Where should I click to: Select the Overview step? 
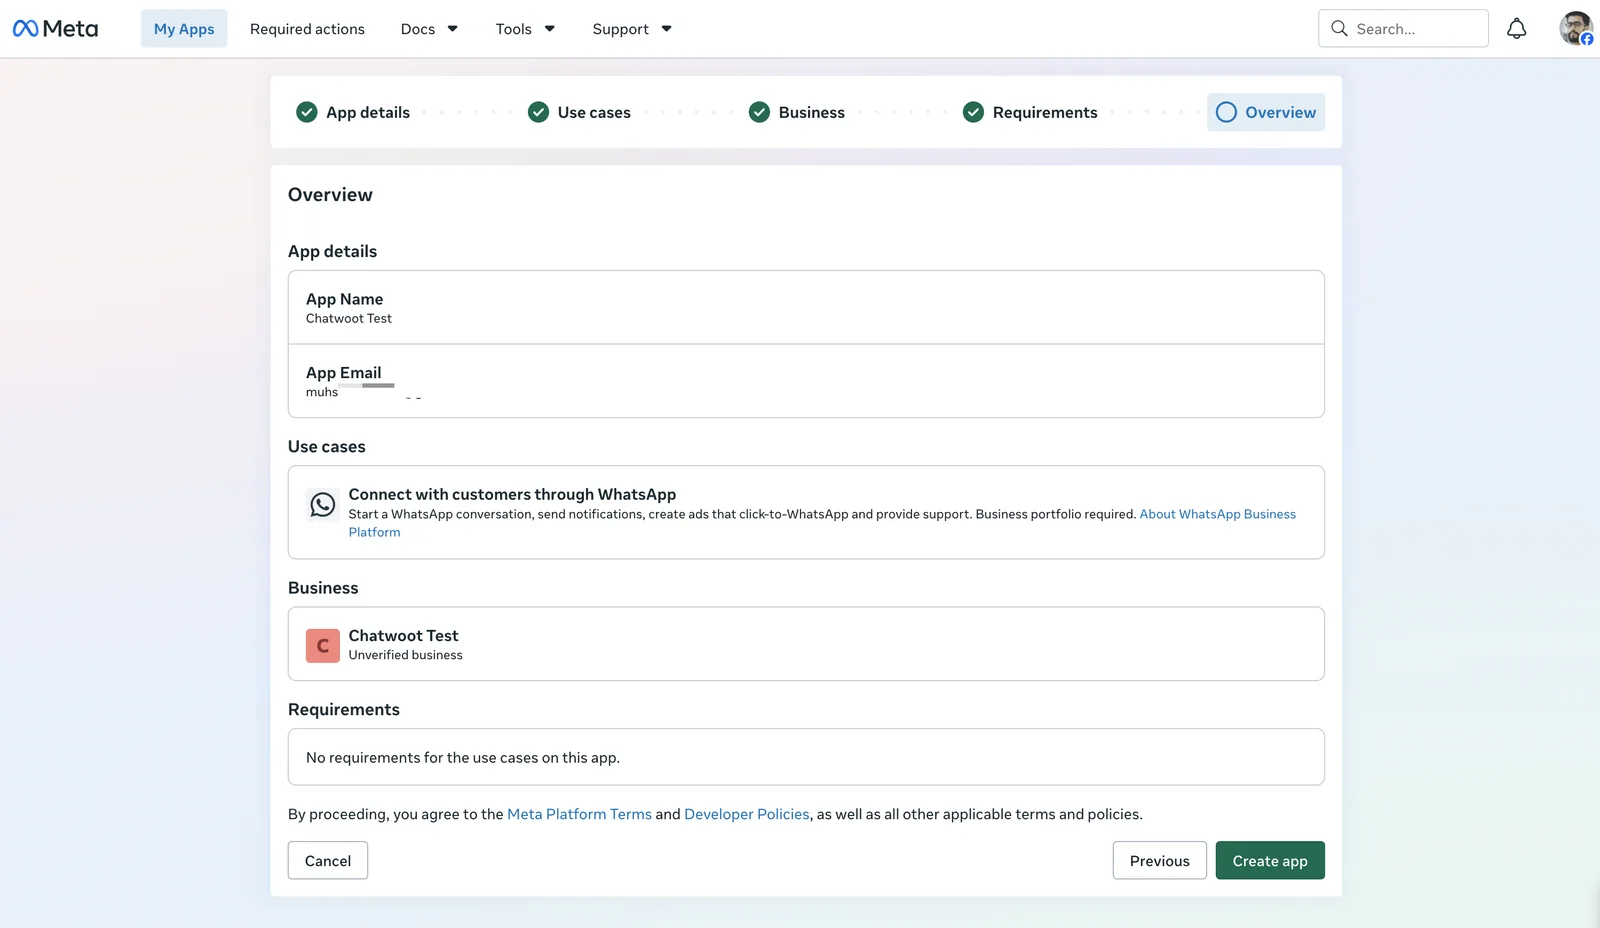point(1266,112)
